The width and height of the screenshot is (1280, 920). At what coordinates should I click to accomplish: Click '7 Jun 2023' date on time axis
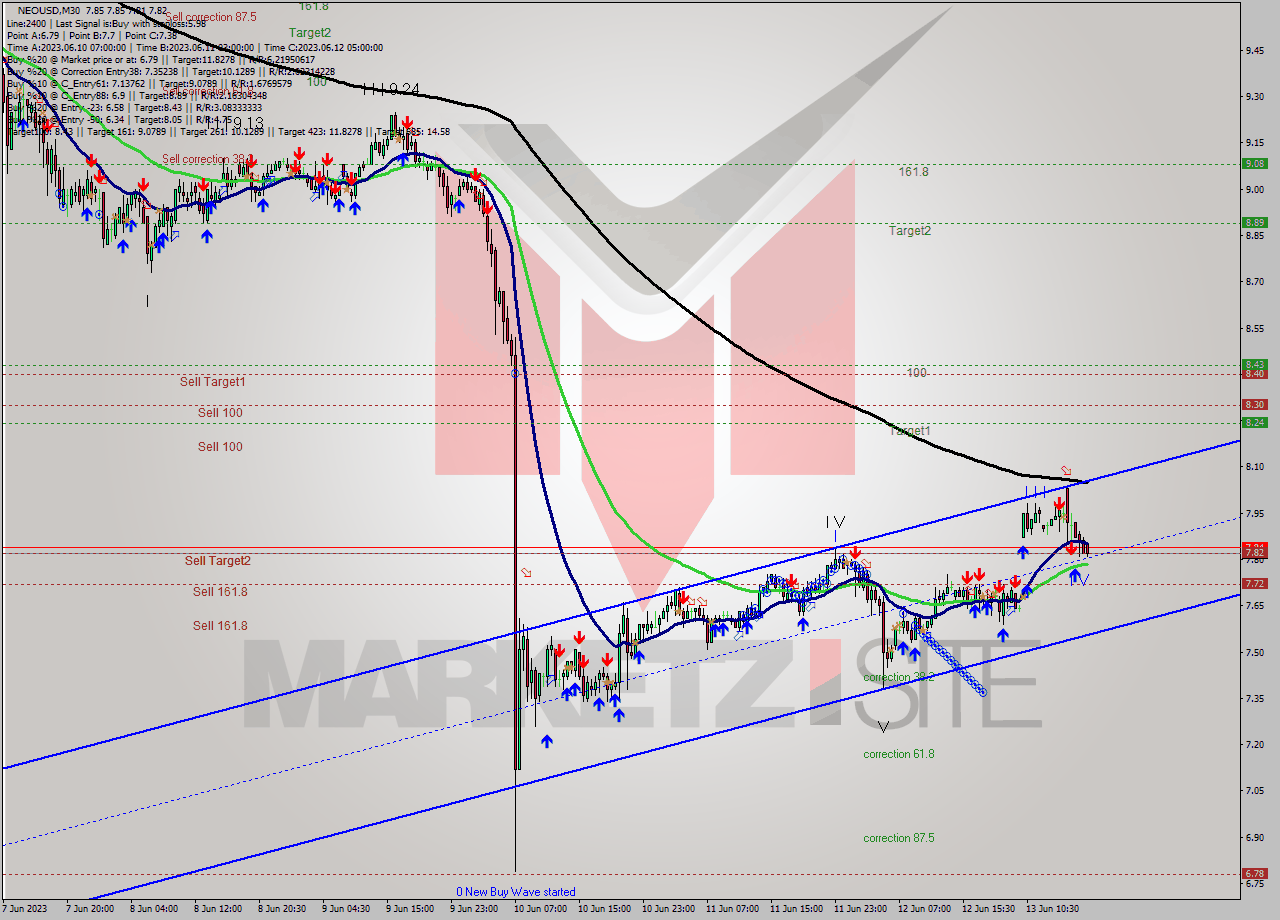(x=25, y=909)
